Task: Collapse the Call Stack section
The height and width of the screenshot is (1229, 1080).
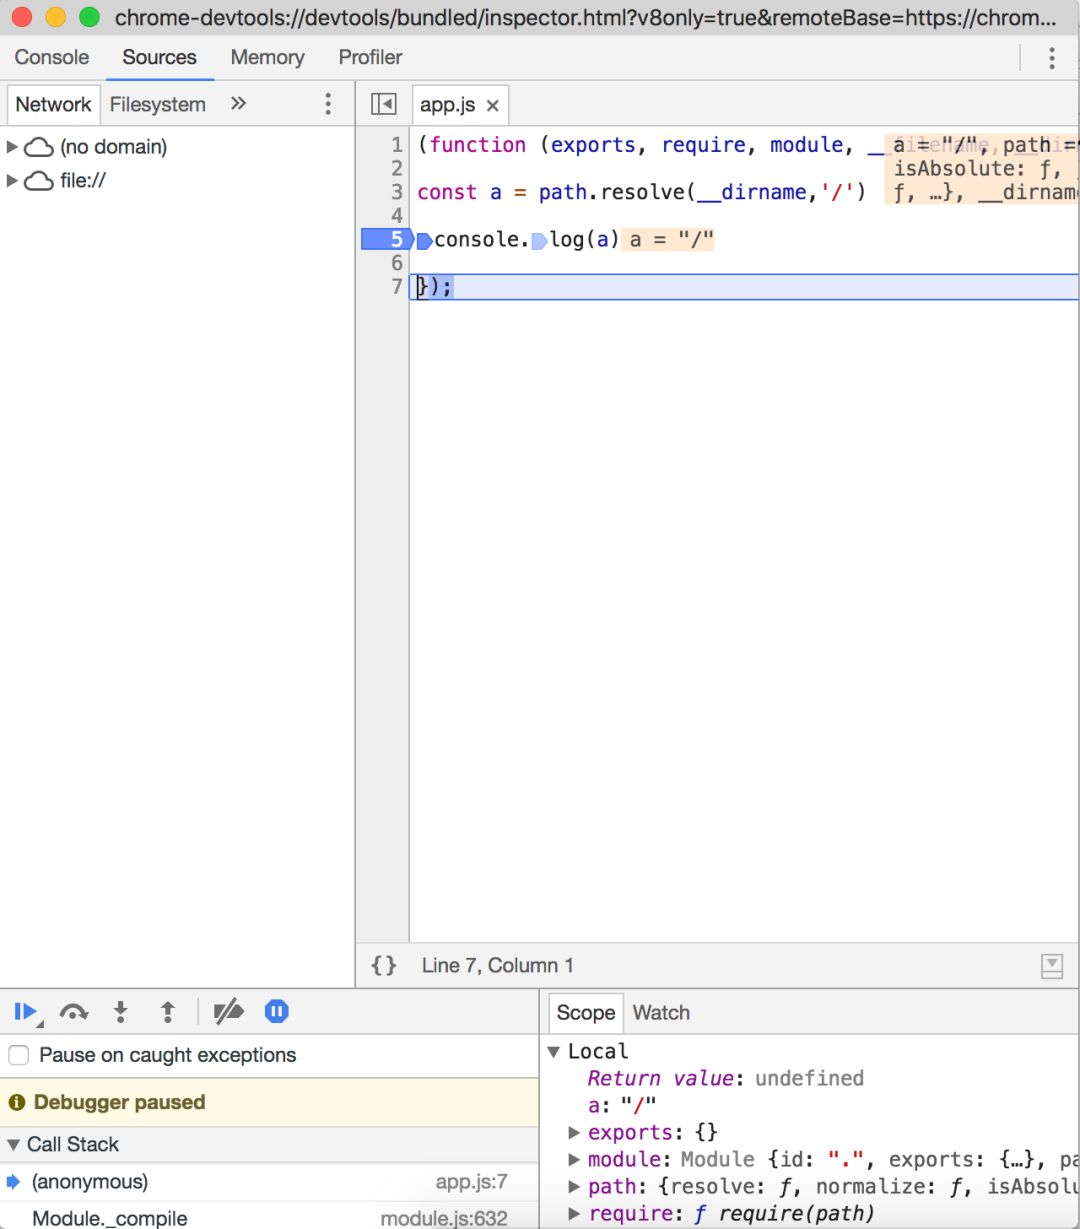Action: 14,1144
